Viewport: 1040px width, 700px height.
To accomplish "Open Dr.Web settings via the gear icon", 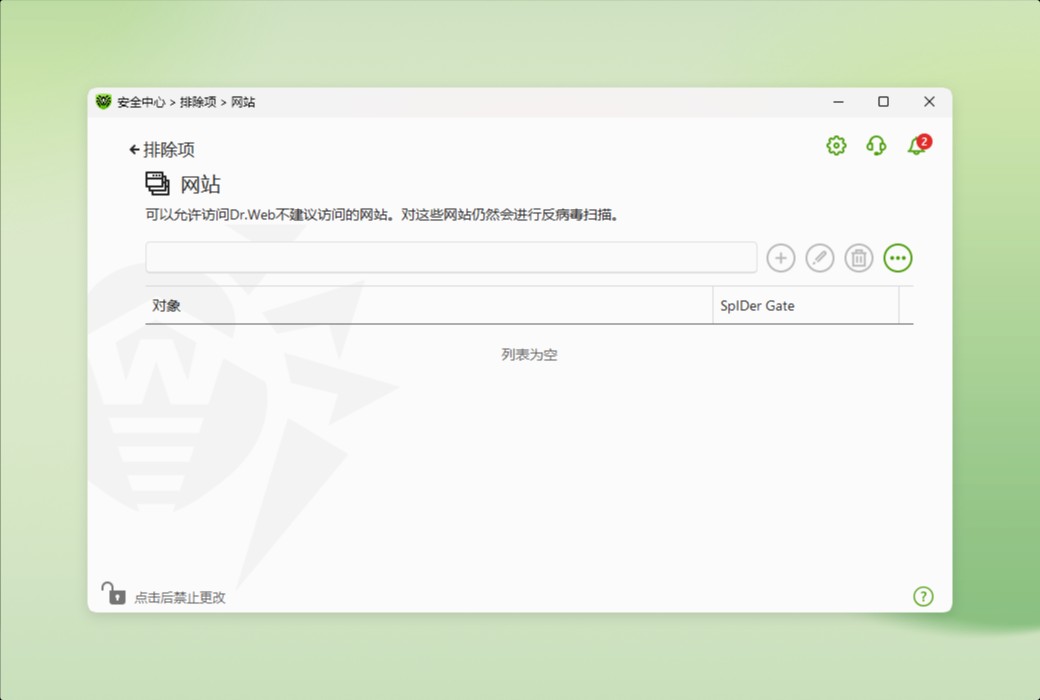I will pos(835,145).
